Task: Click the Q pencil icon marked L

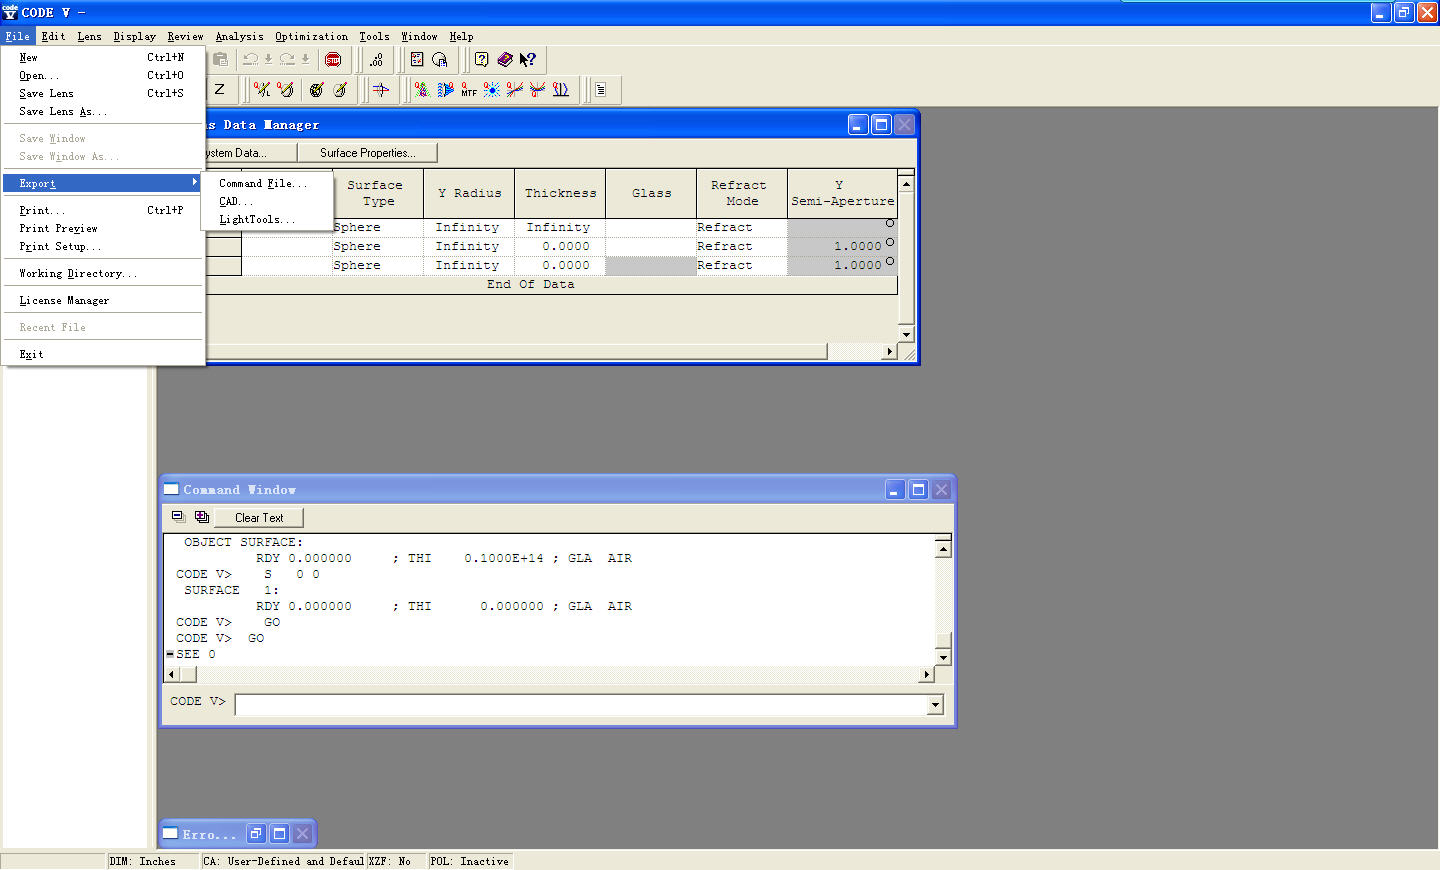Action: (x=262, y=90)
